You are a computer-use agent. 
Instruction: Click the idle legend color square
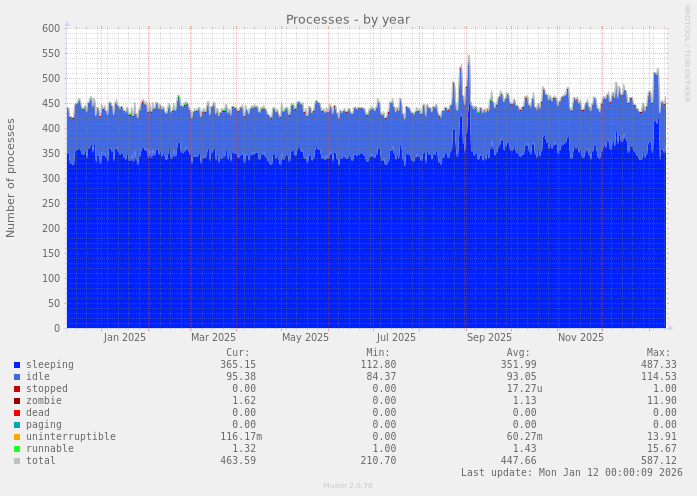coord(17,377)
